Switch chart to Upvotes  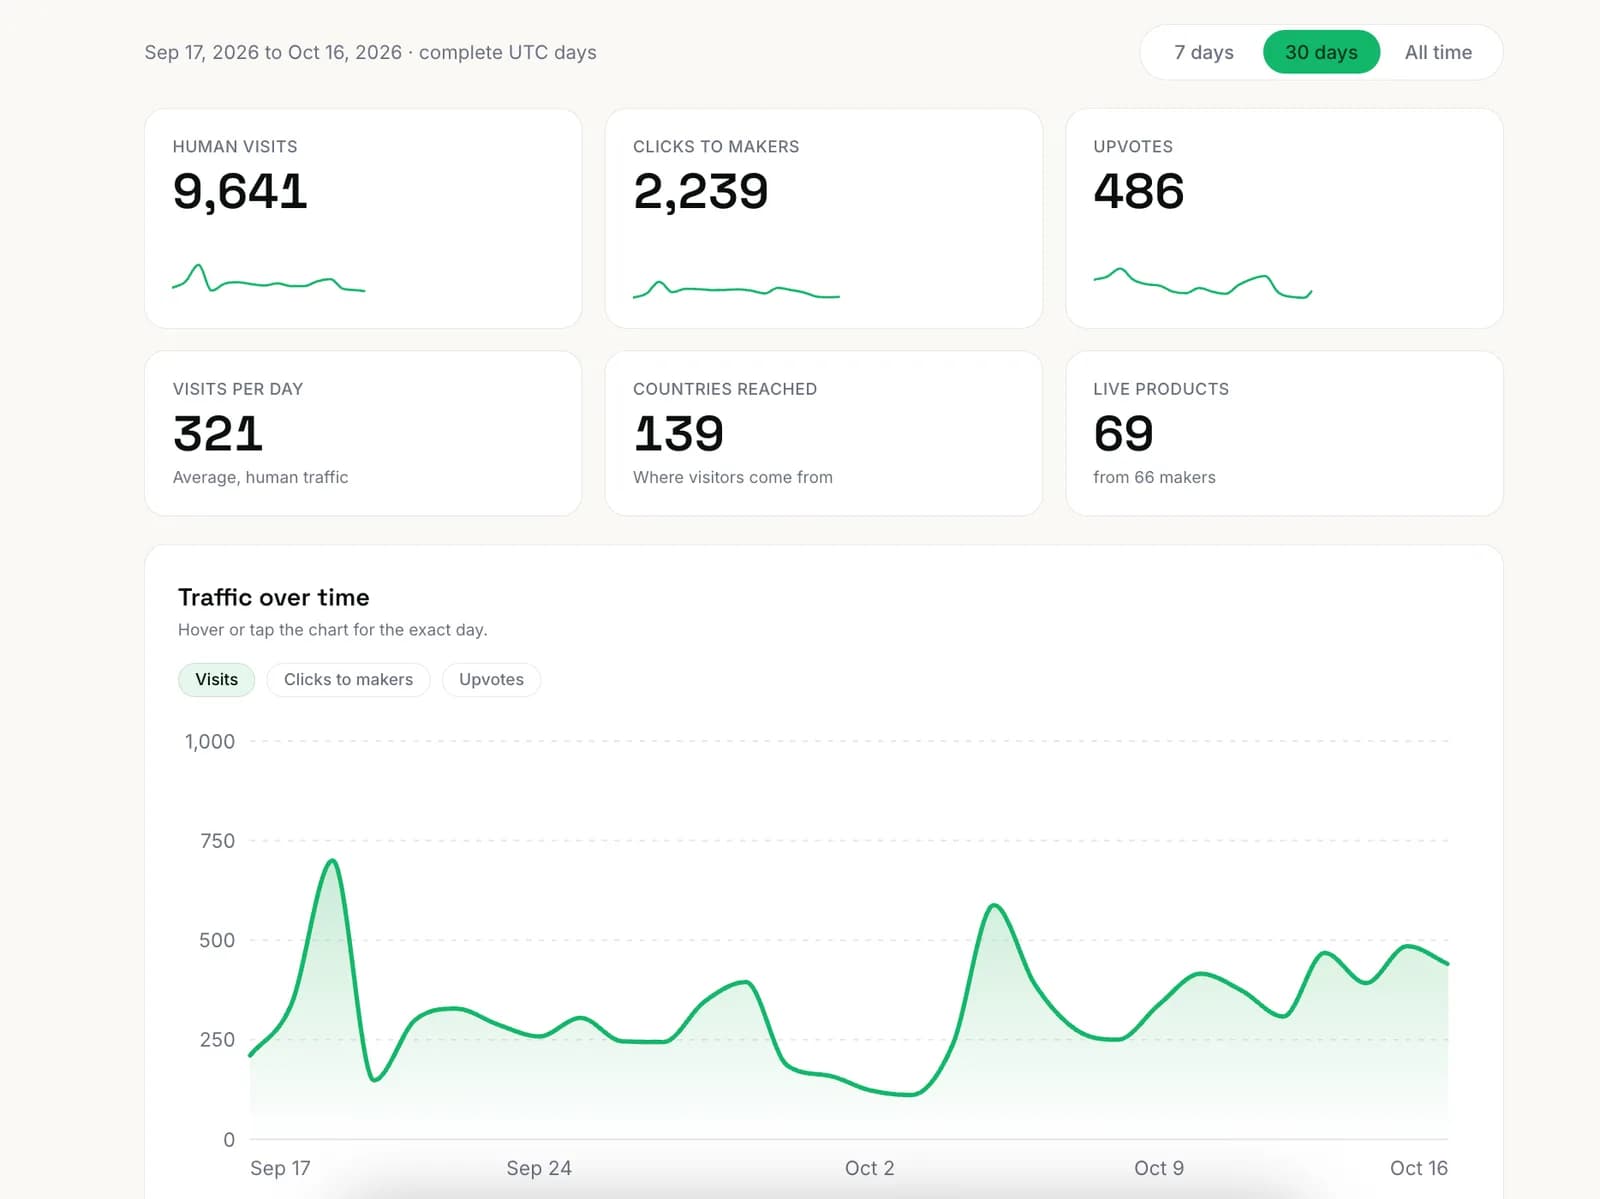[491, 680]
